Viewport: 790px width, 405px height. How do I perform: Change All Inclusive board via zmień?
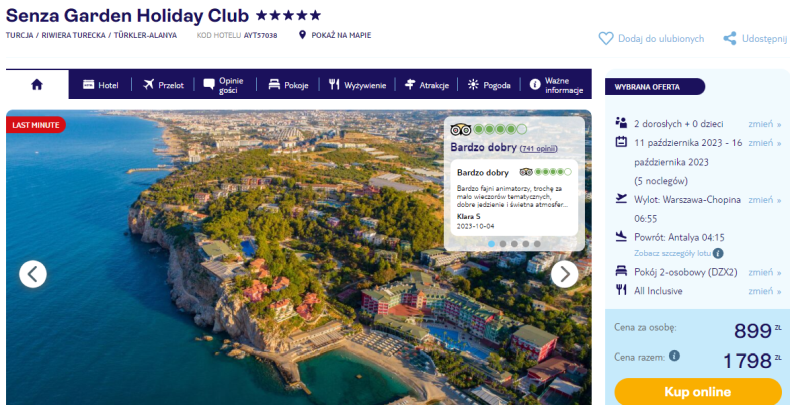pyautogui.click(x=764, y=291)
